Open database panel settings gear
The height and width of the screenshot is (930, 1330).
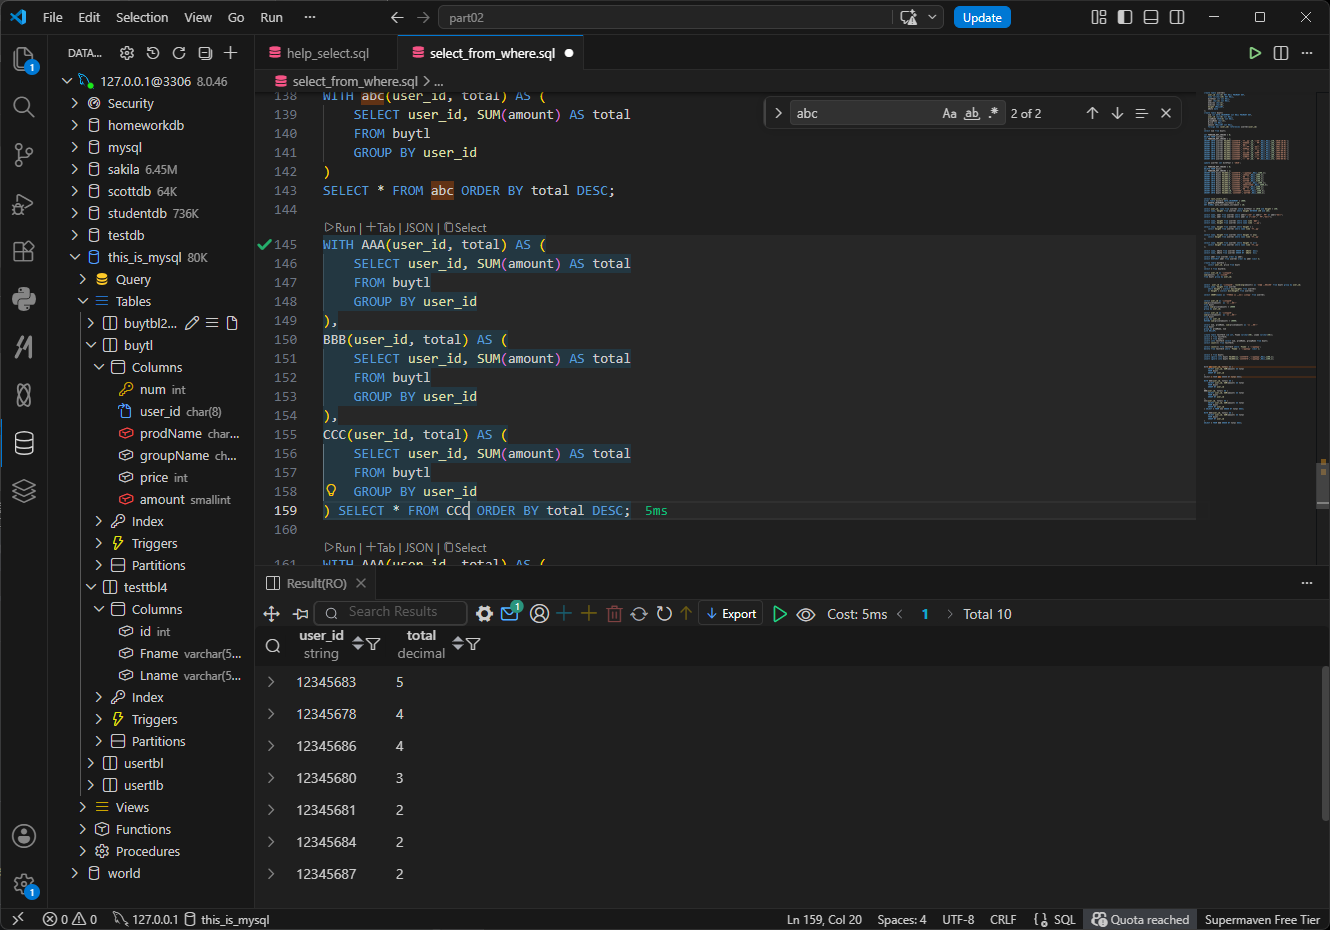(127, 53)
